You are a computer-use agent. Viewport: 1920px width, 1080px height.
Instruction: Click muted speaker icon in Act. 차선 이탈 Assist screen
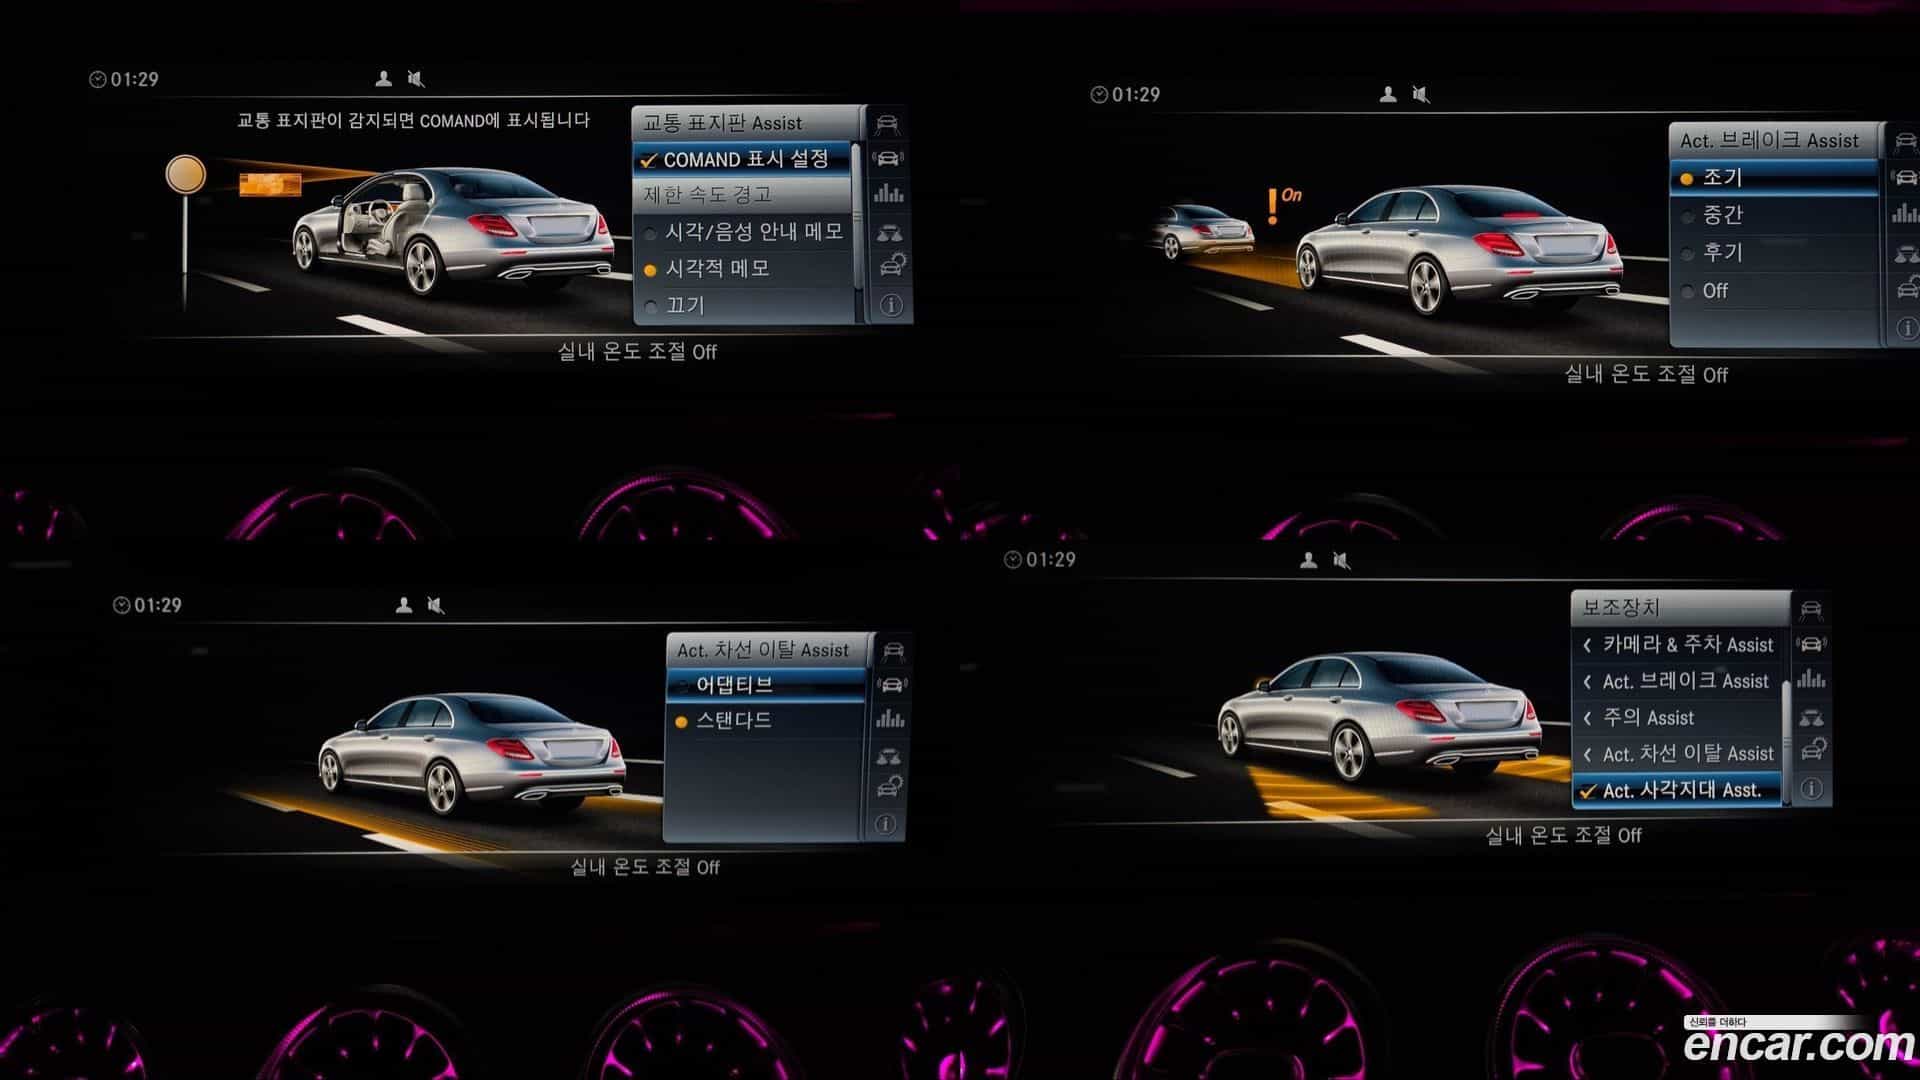pos(436,605)
